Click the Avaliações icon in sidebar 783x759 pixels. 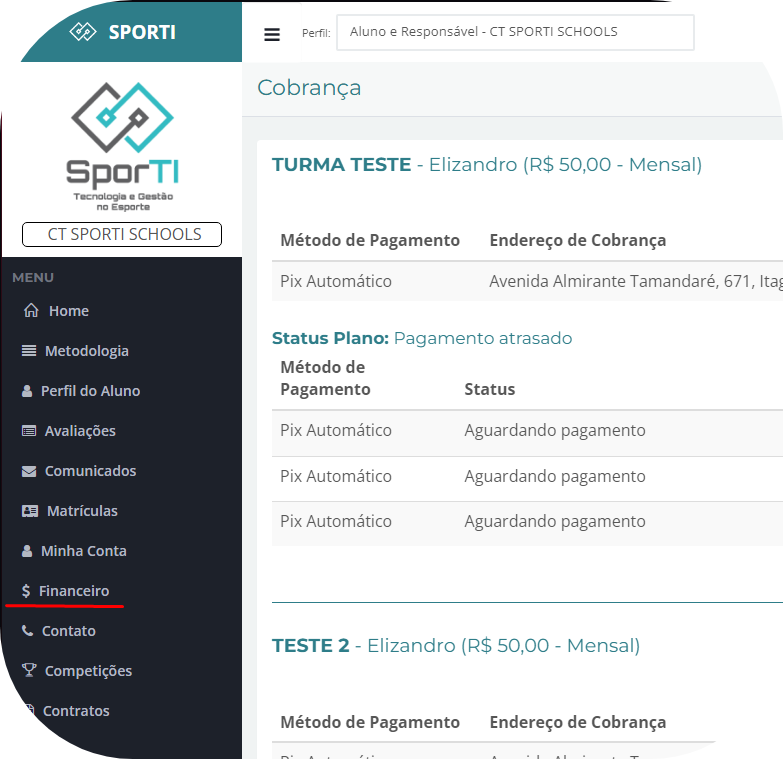point(29,431)
